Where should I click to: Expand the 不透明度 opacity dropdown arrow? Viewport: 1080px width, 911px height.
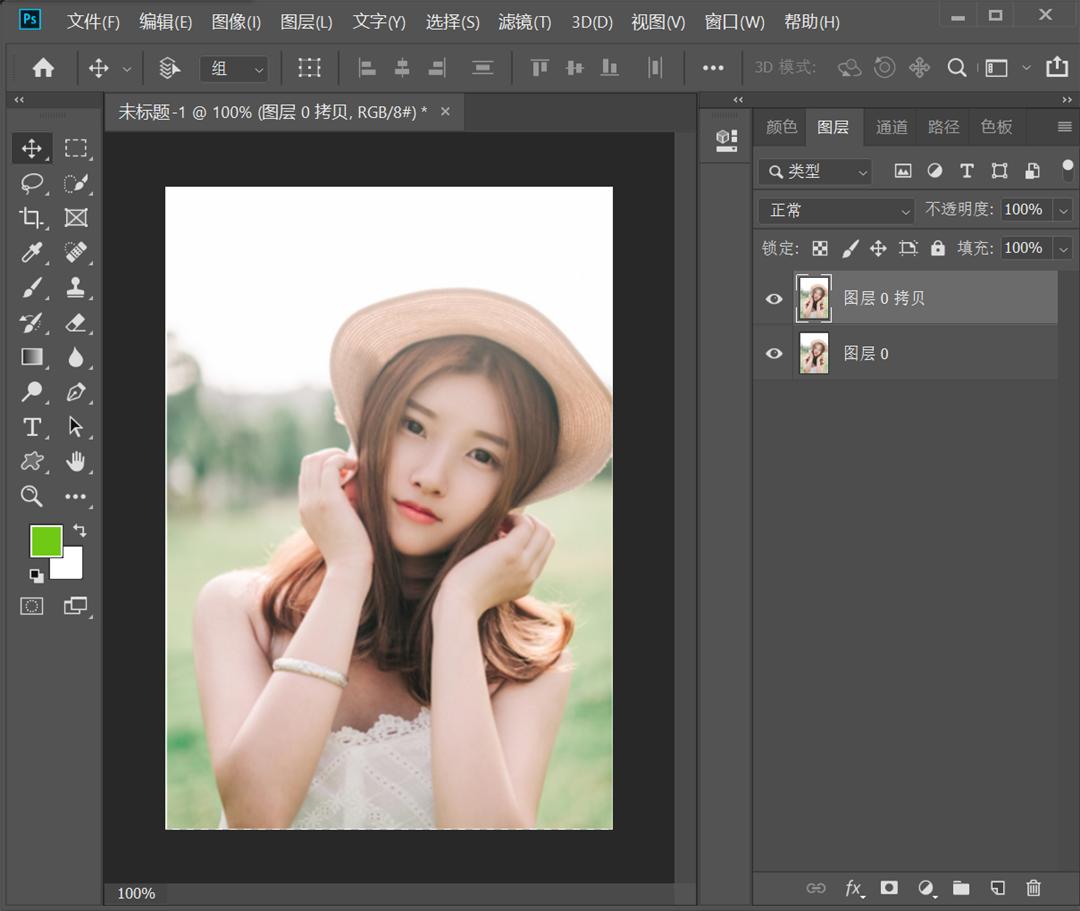tap(1063, 210)
